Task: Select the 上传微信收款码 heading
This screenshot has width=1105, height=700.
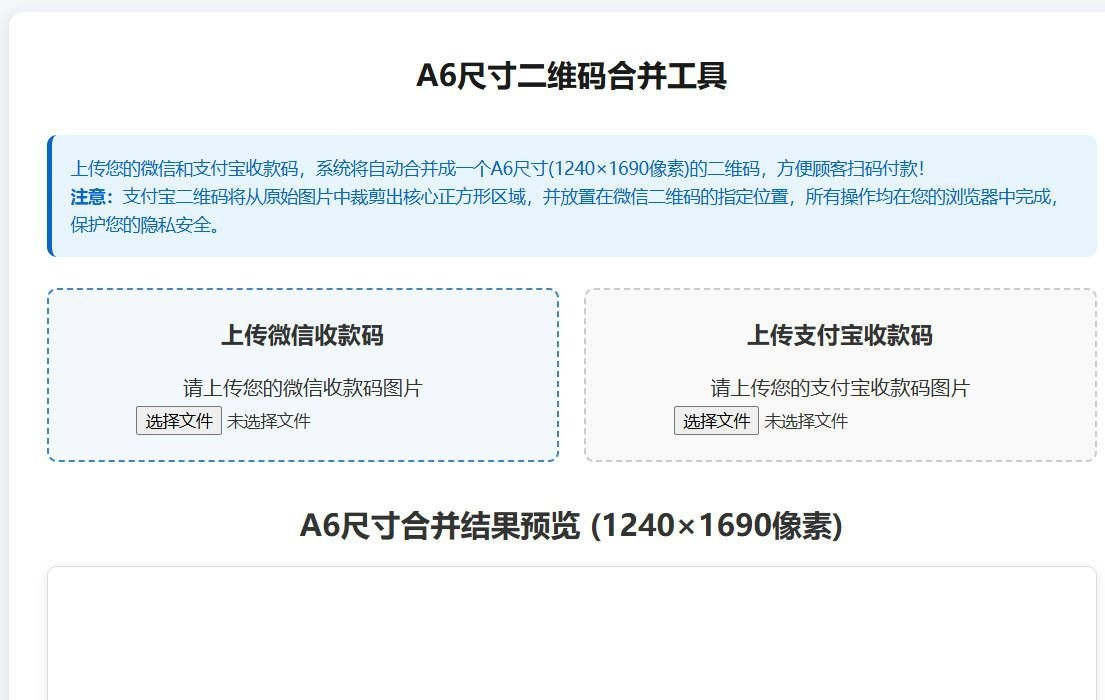Action: (x=302, y=335)
